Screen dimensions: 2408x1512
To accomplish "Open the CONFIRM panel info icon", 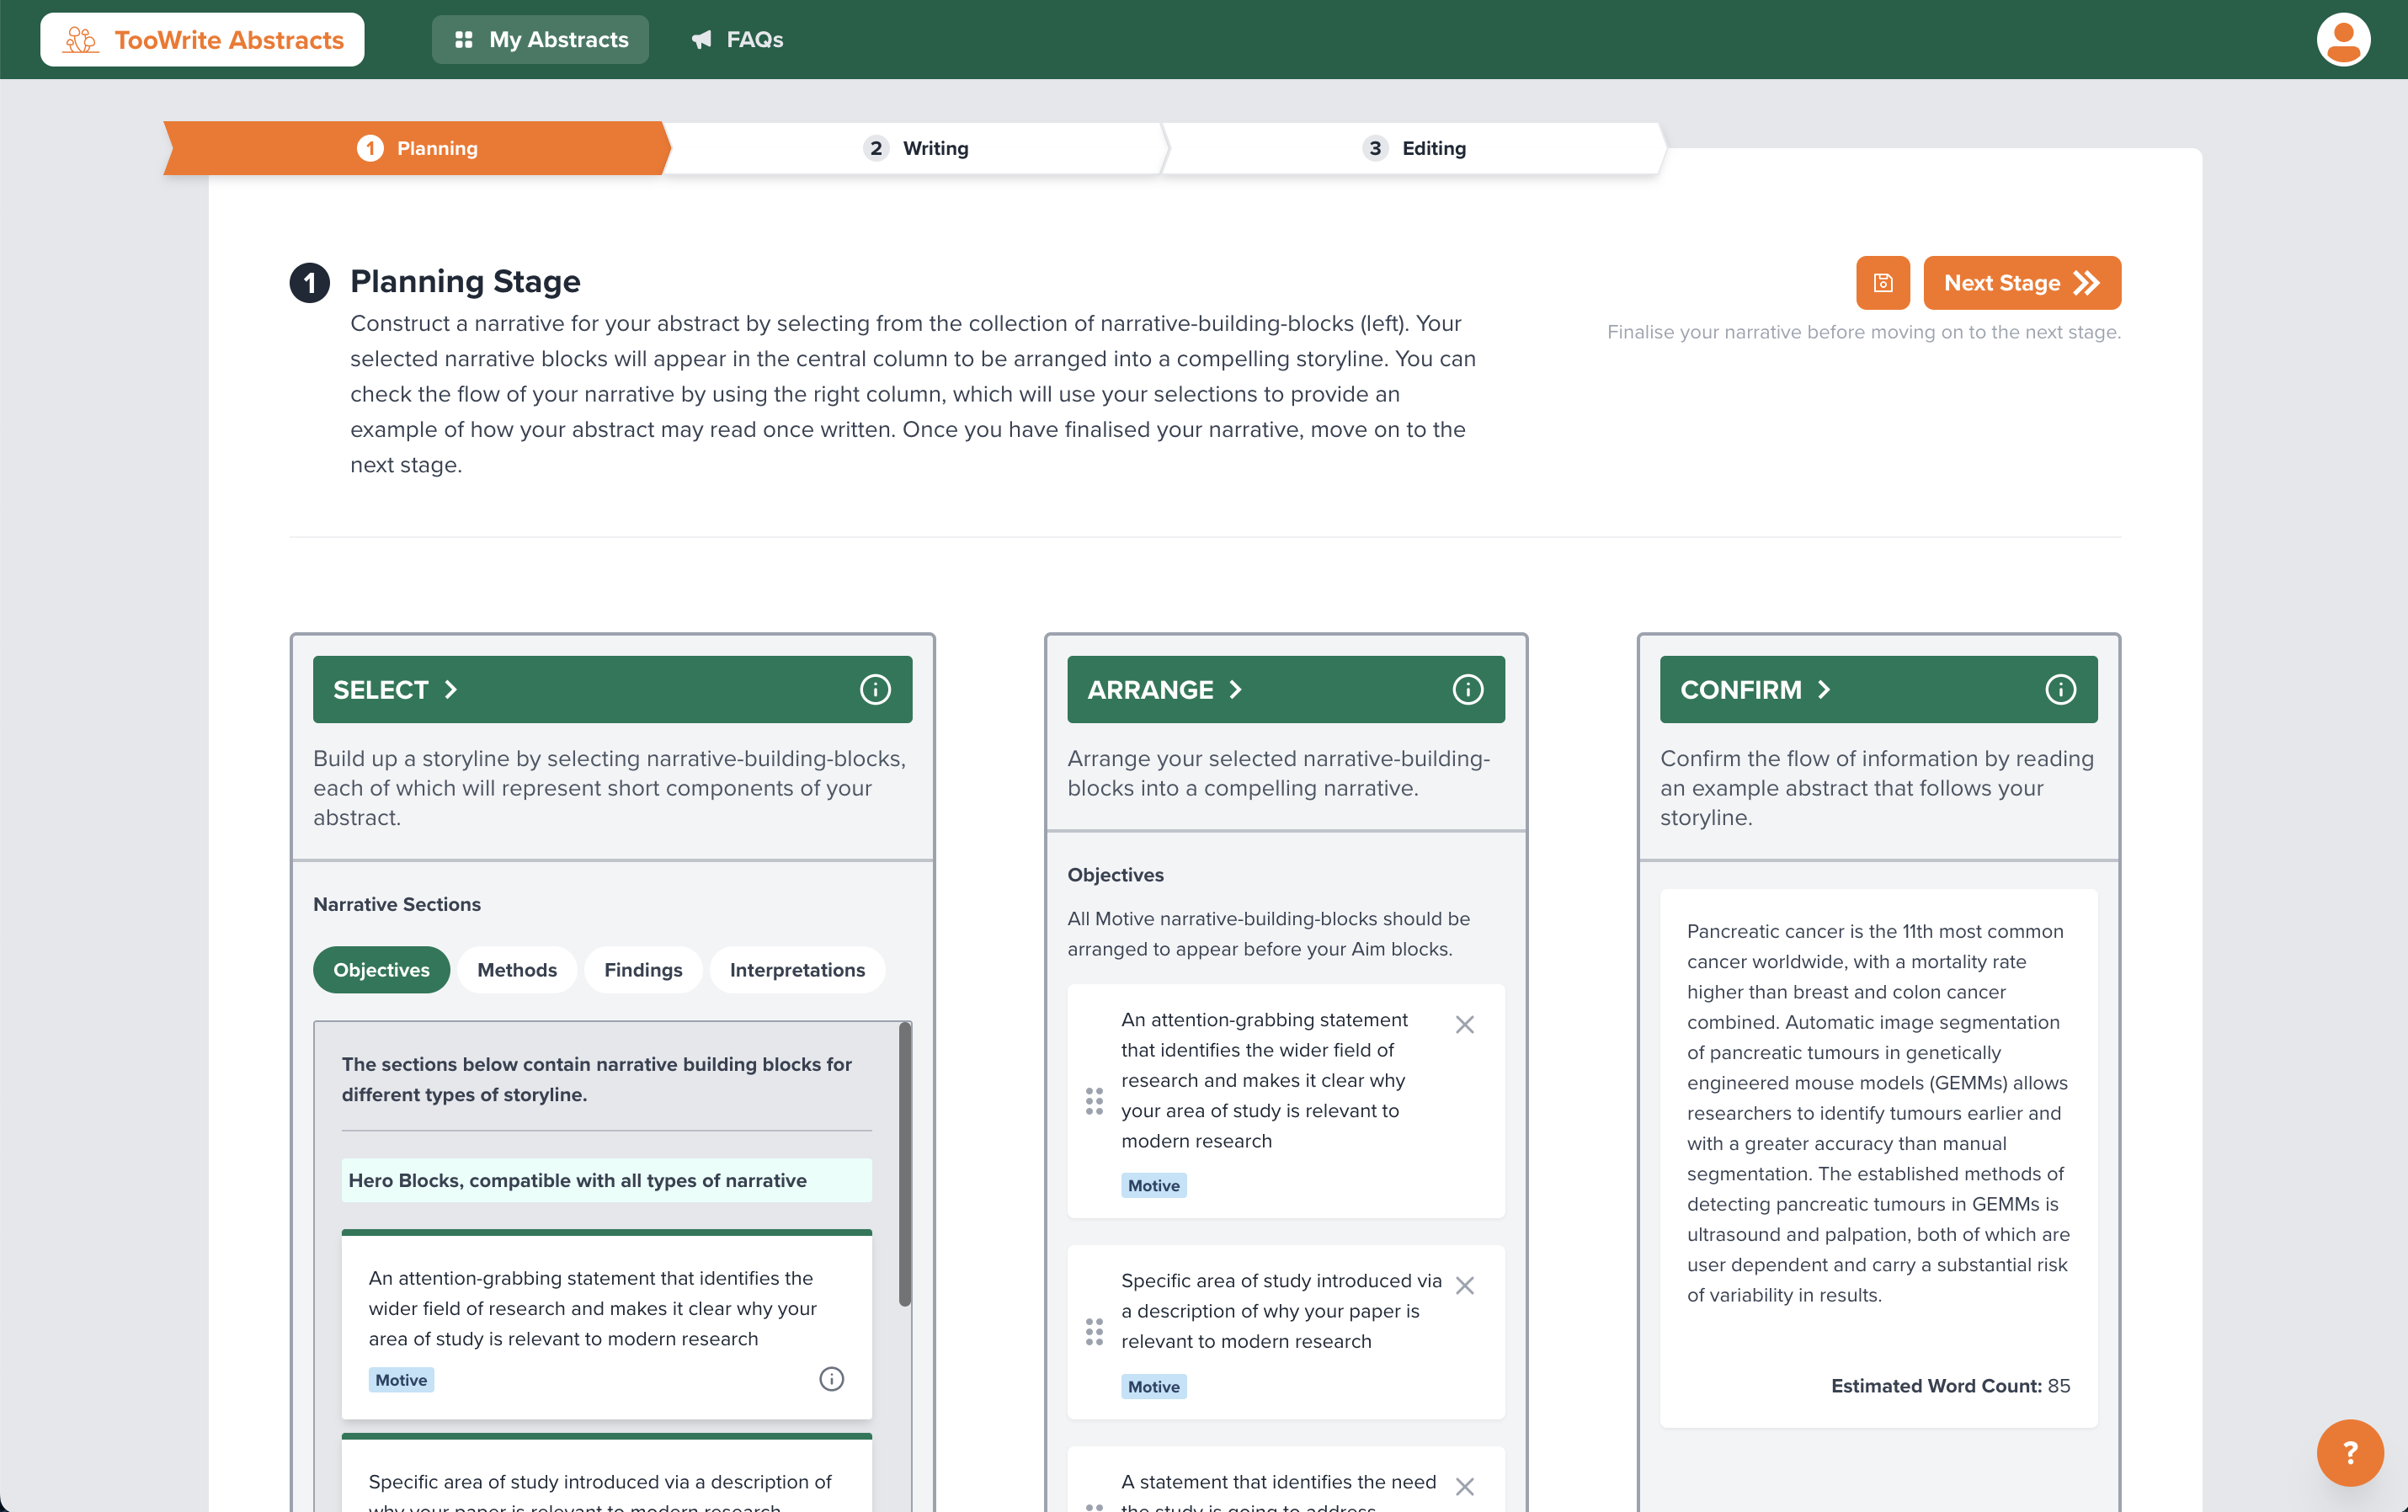I will (x=2060, y=690).
